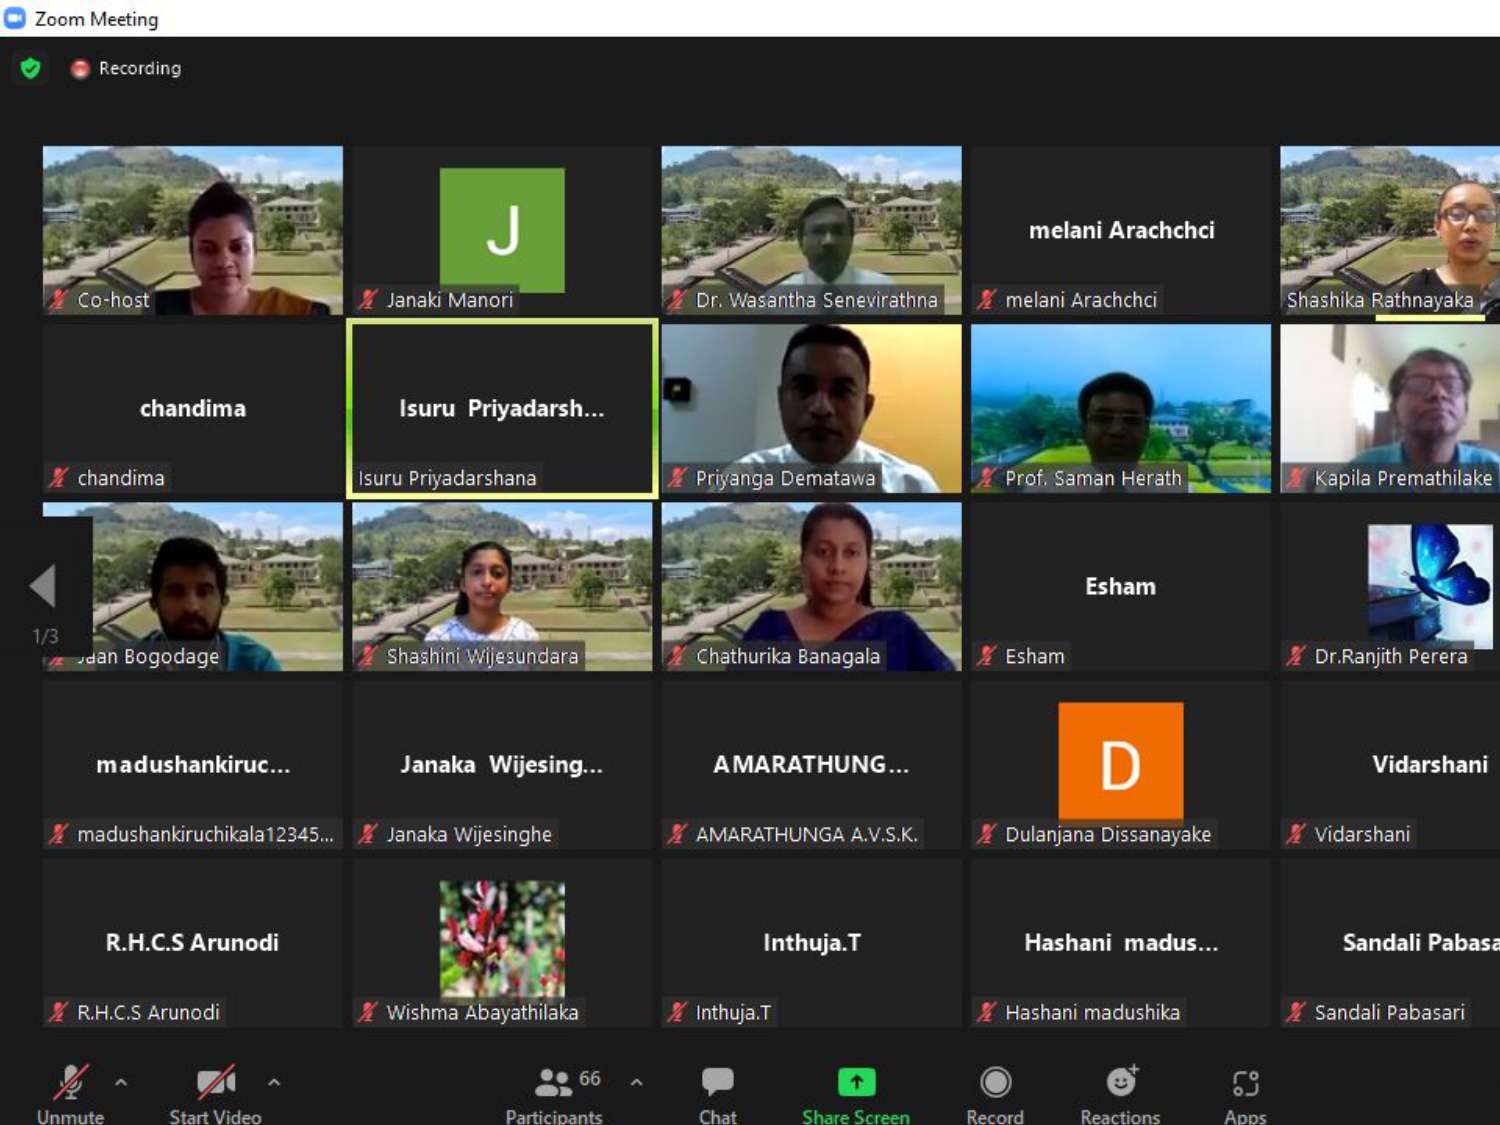Click the melani Arachchci name label
The width and height of the screenshot is (1500, 1125).
pyautogui.click(x=1081, y=300)
